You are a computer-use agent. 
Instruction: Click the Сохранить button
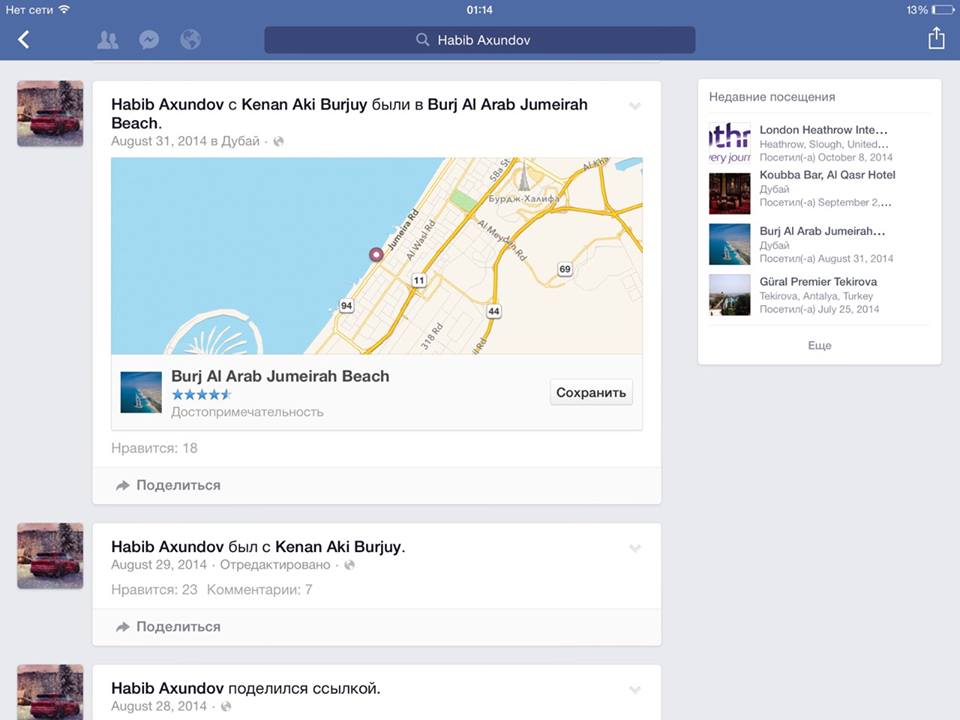(x=591, y=392)
